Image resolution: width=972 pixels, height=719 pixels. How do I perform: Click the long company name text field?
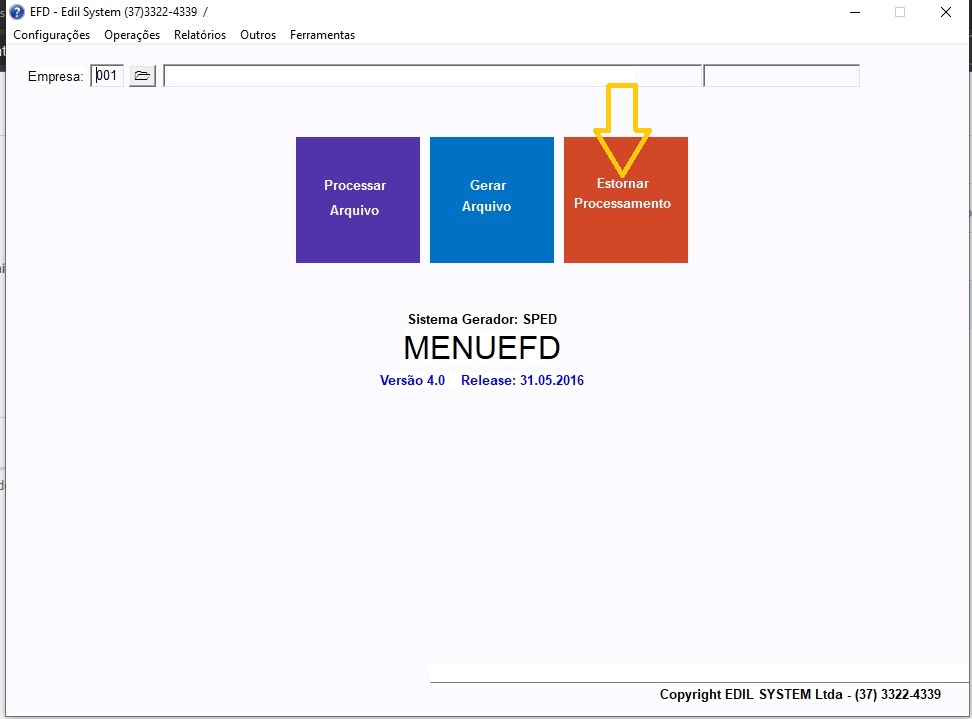(432, 76)
